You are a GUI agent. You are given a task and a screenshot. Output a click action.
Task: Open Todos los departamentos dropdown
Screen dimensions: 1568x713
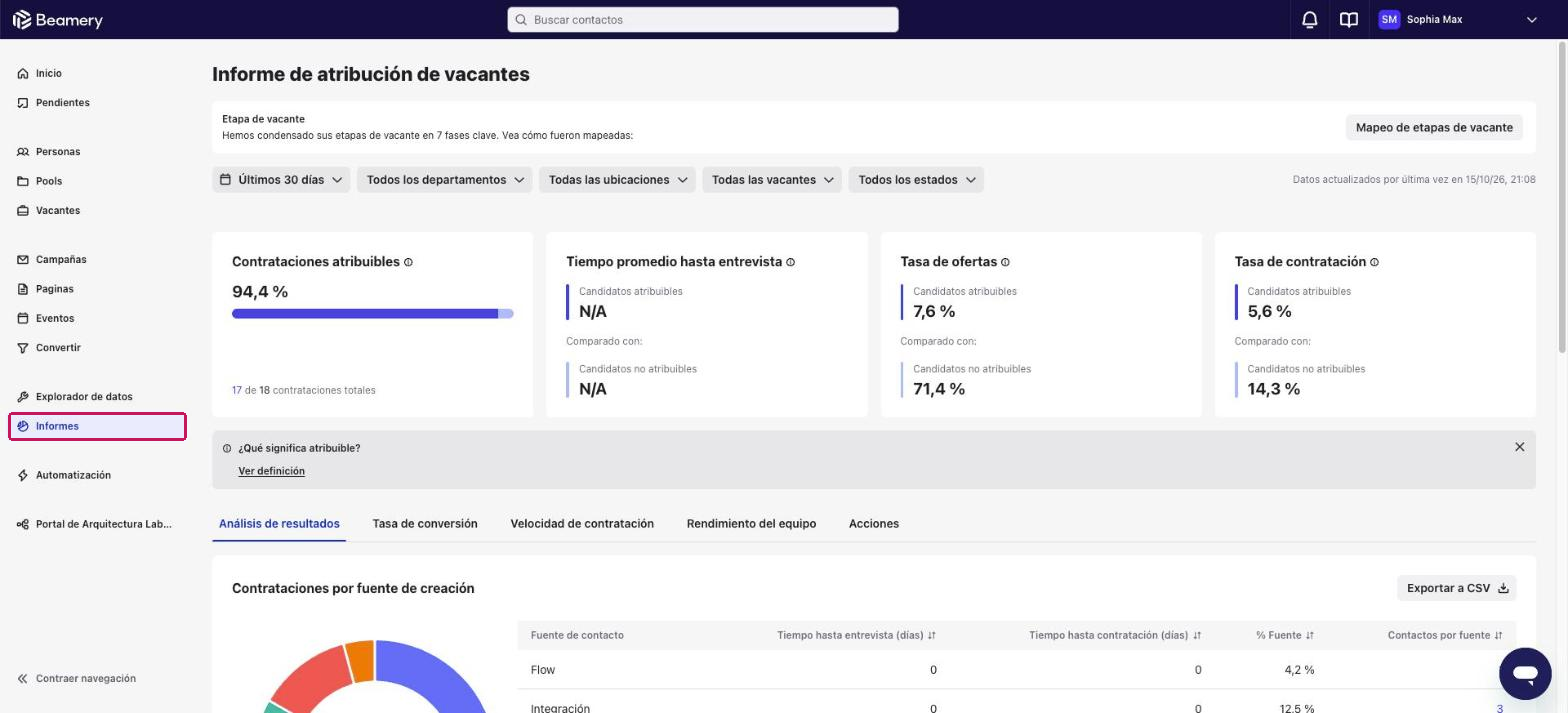(x=445, y=180)
